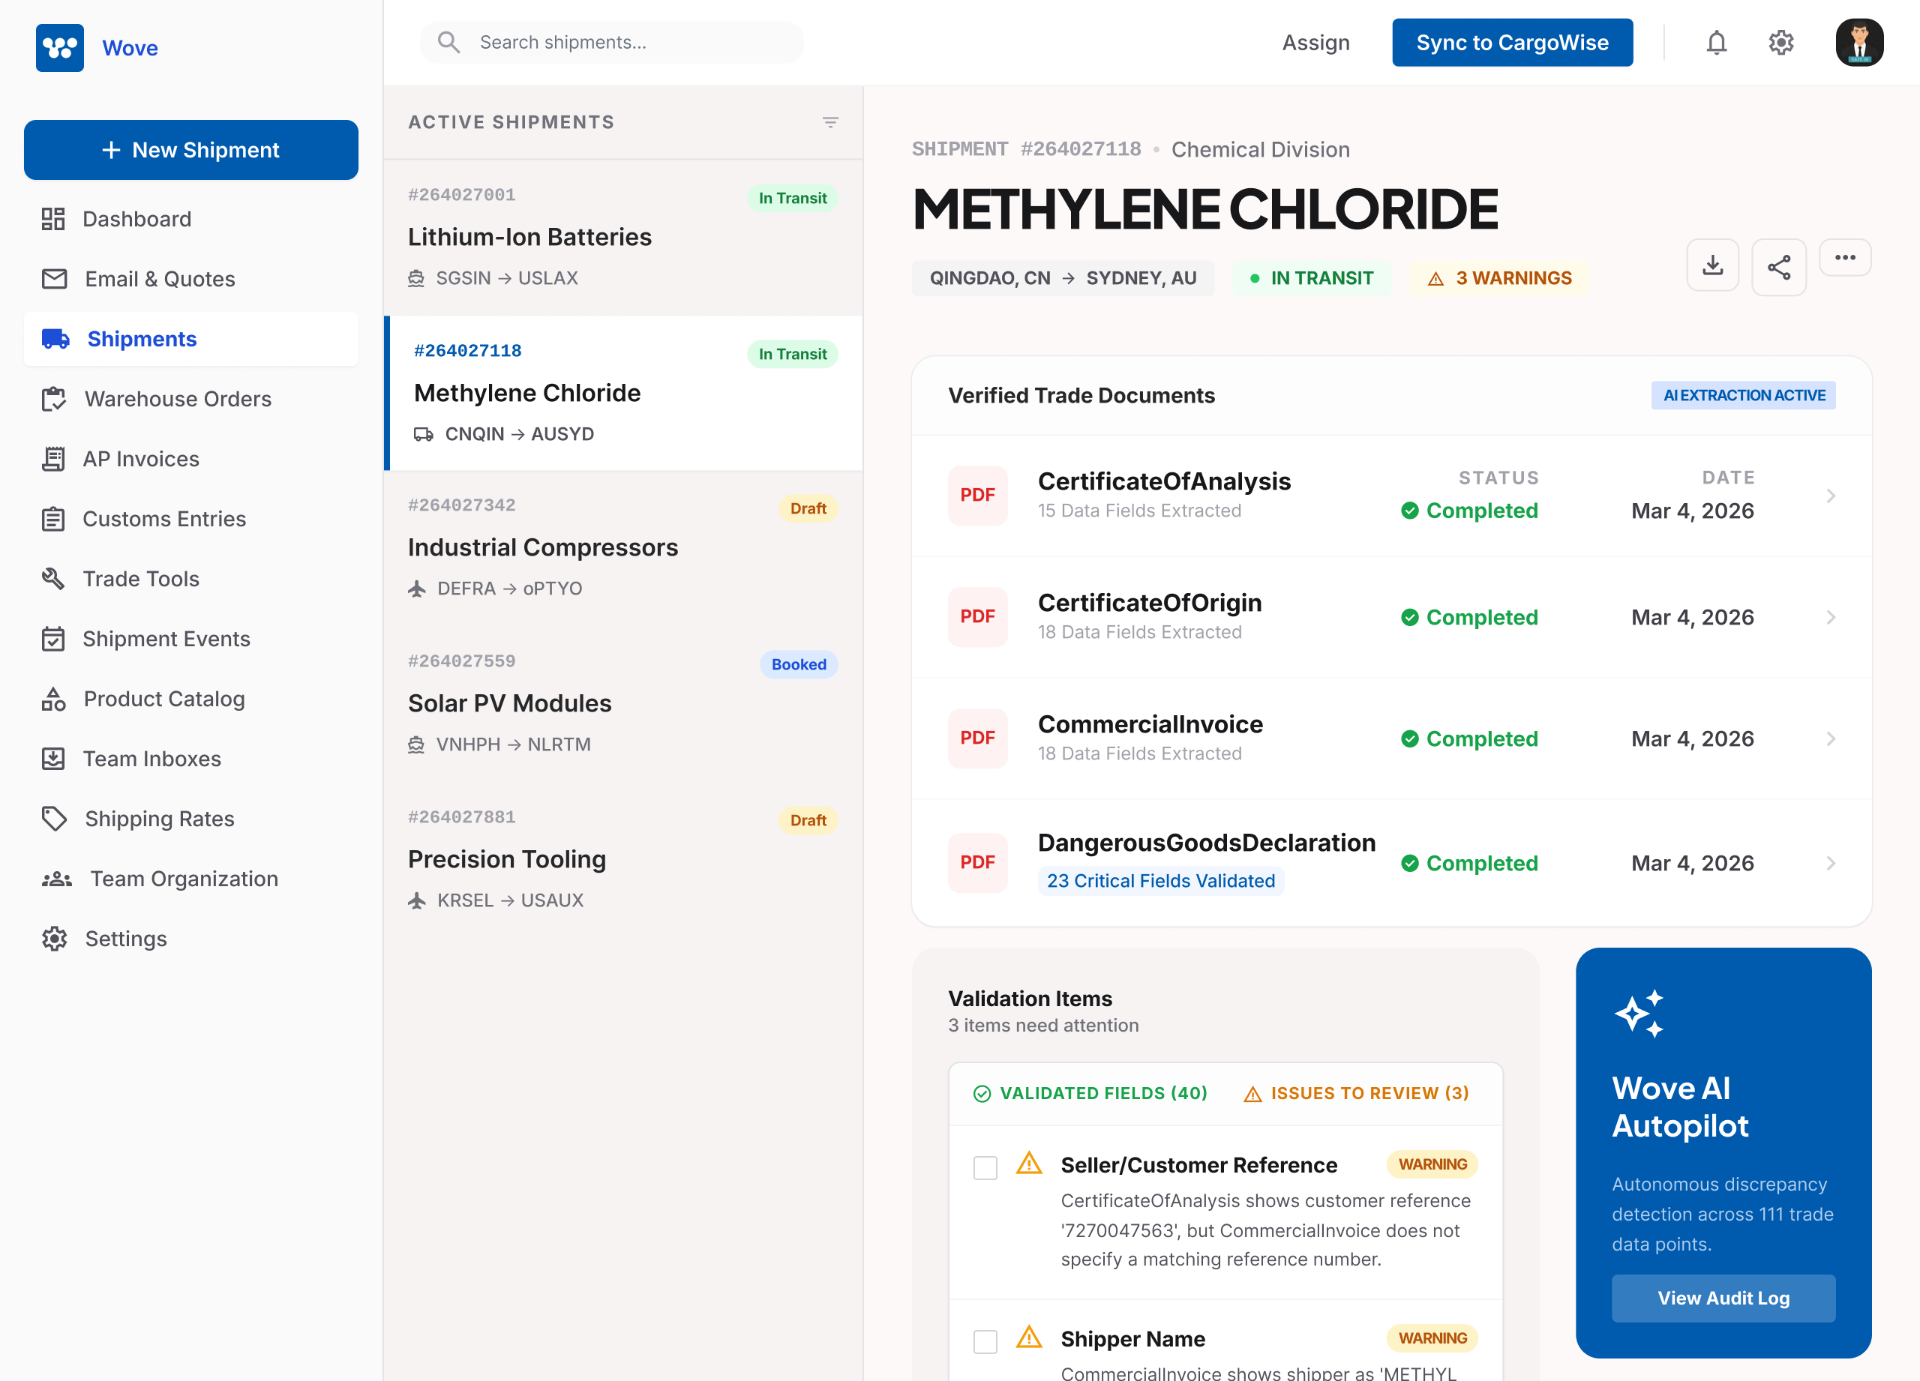The width and height of the screenshot is (1920, 1381).
Task: Toggle the AI EXTRACTION ACTIVE badge
Action: 1743,395
